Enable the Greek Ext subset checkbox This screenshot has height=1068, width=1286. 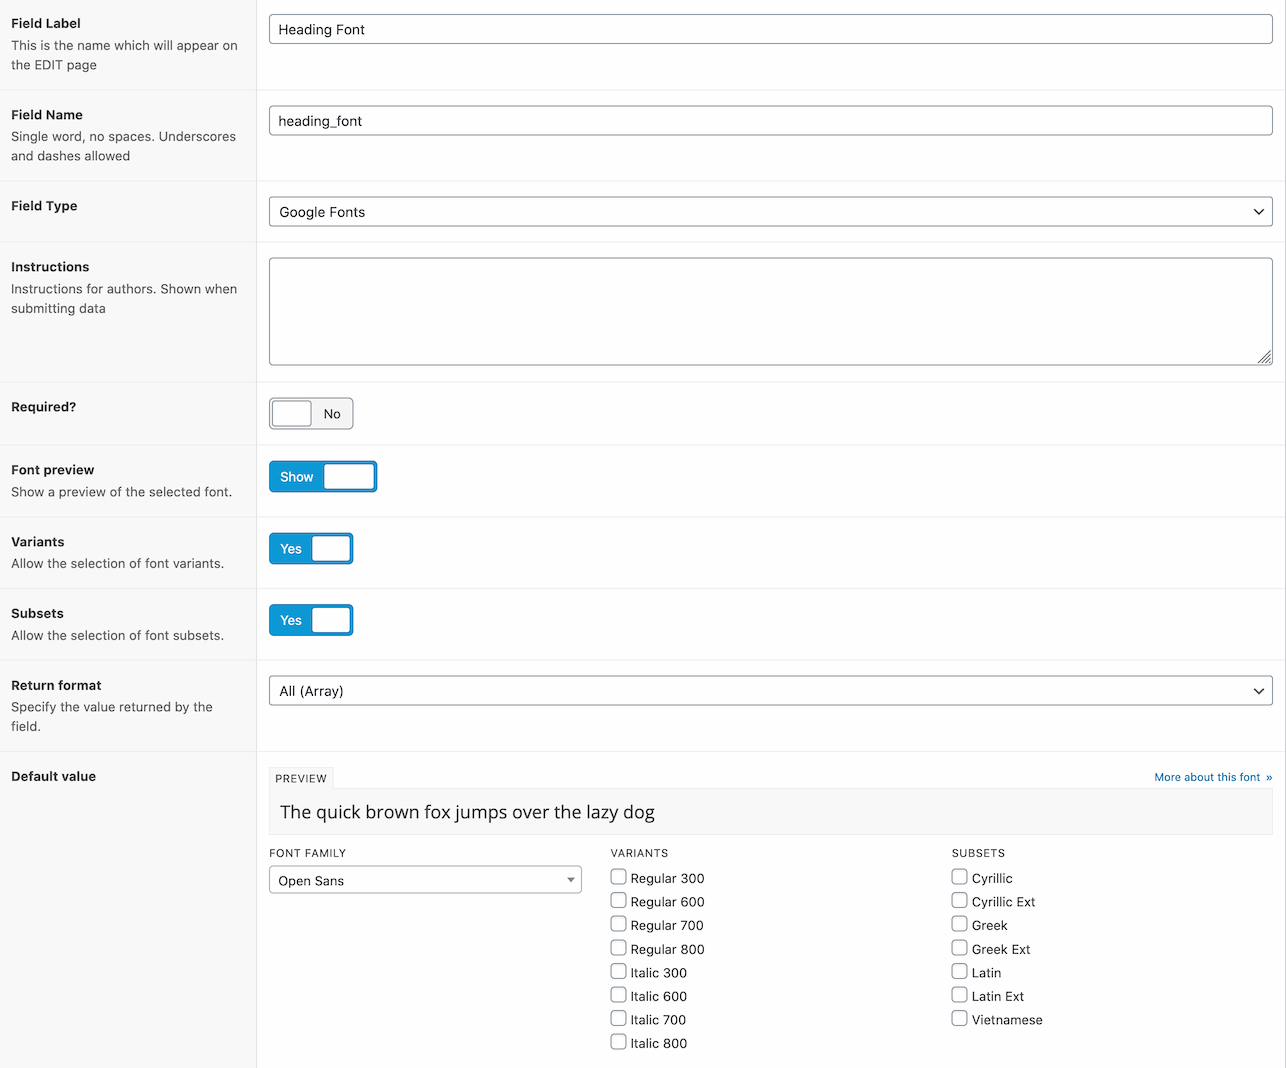960,948
